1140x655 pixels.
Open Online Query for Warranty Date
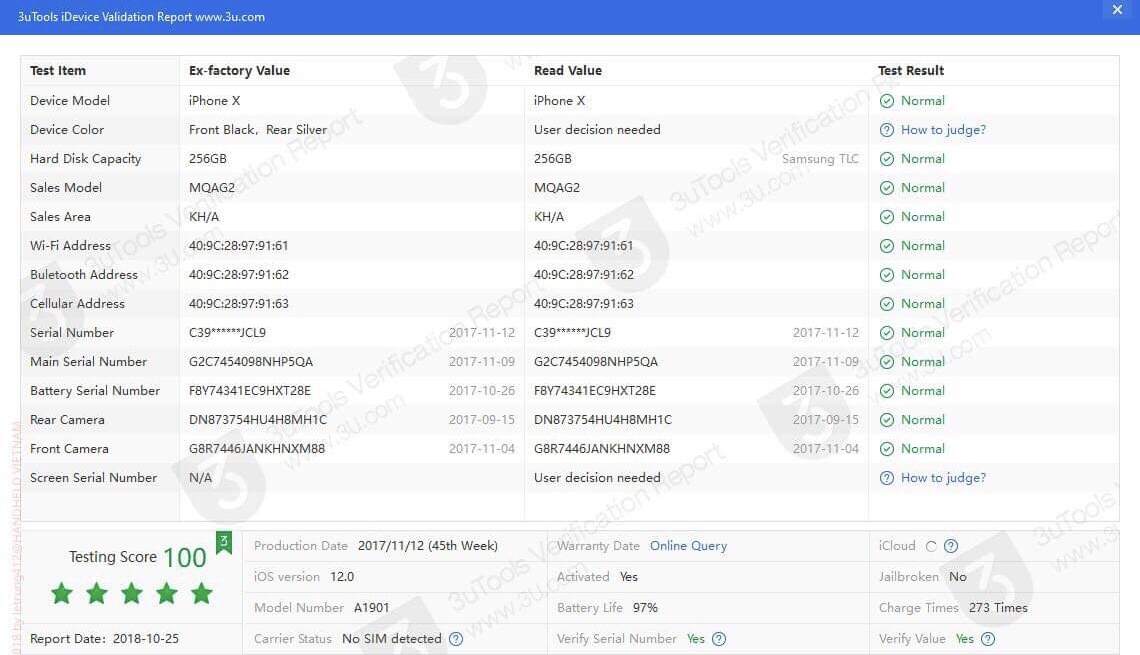click(688, 546)
